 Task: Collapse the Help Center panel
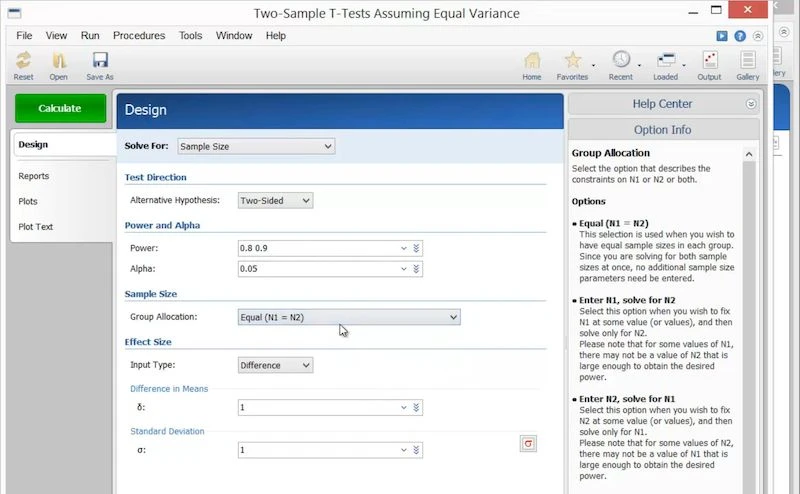click(x=751, y=104)
